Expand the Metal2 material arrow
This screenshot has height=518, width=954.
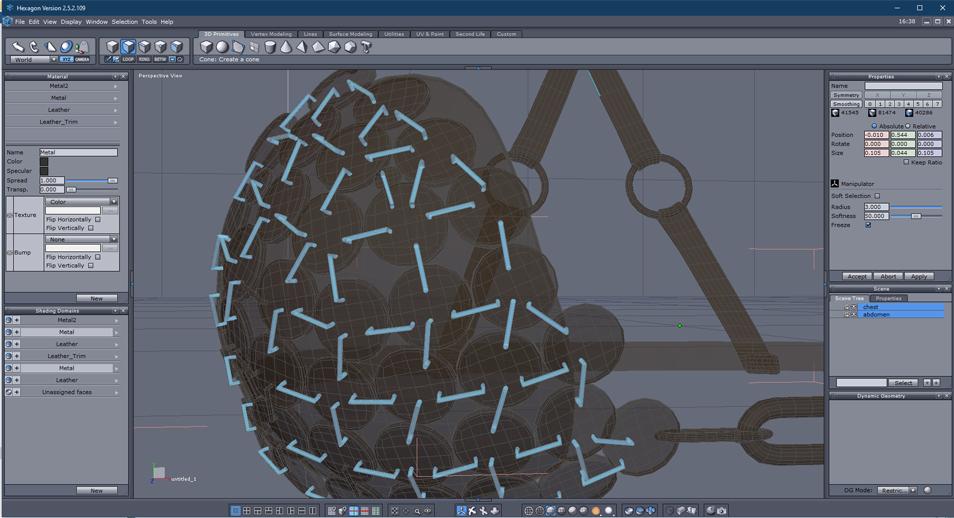(115, 86)
